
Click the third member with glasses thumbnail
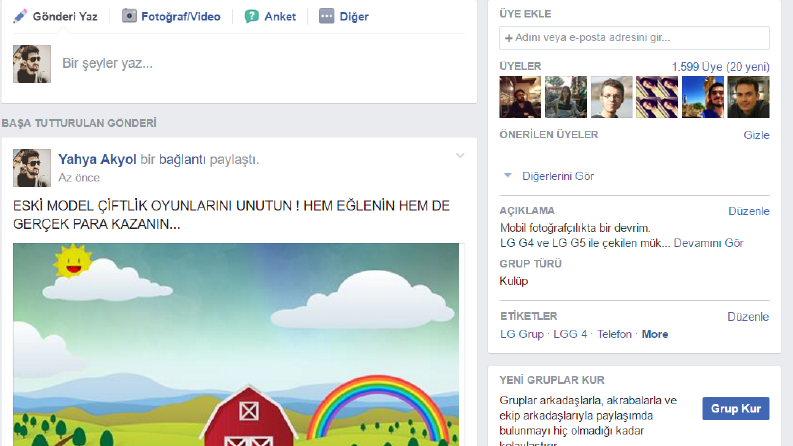click(611, 97)
